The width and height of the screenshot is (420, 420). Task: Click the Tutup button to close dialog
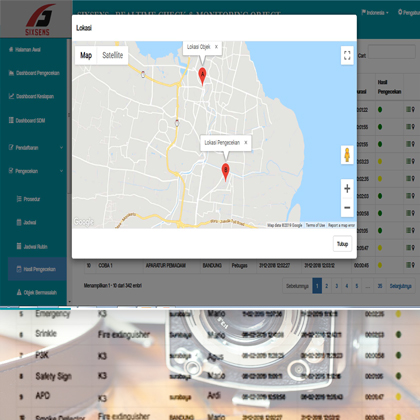342,244
